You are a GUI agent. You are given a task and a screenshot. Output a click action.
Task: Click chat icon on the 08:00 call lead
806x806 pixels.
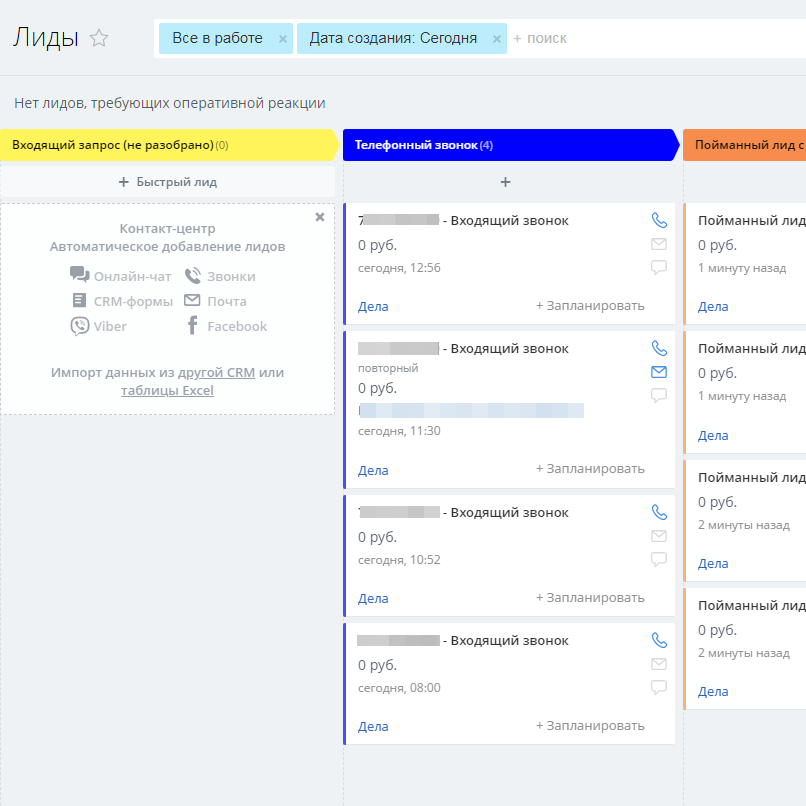click(659, 687)
